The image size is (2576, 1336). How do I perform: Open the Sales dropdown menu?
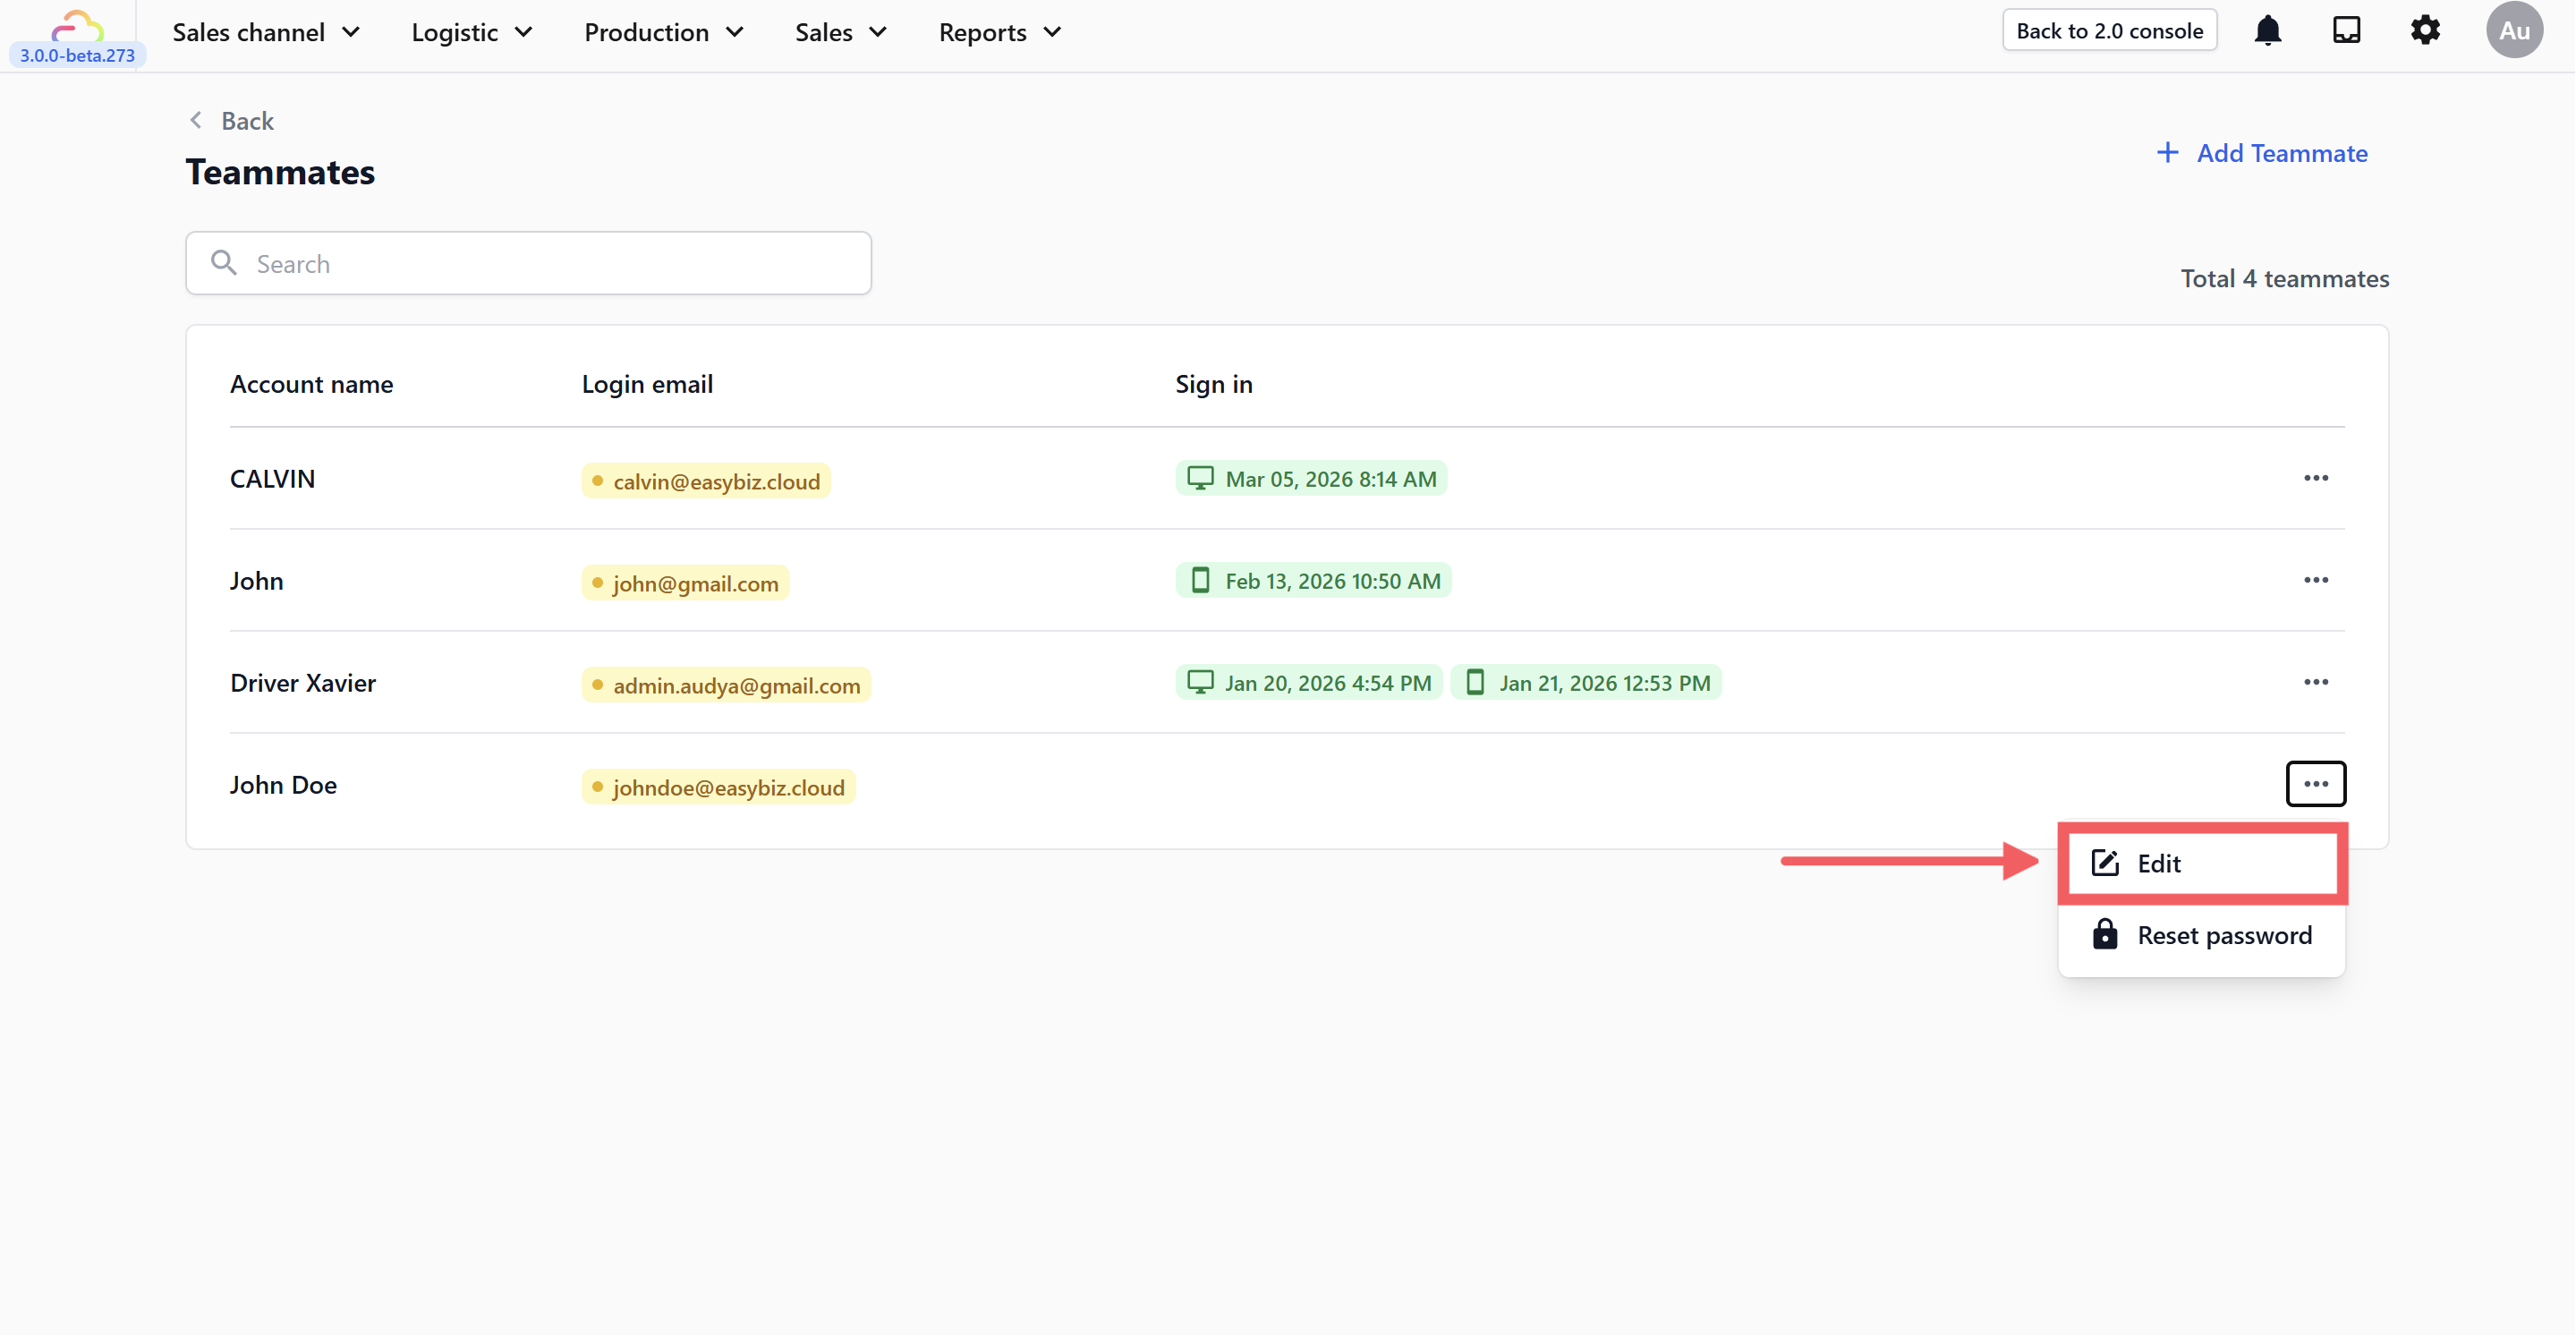click(840, 32)
